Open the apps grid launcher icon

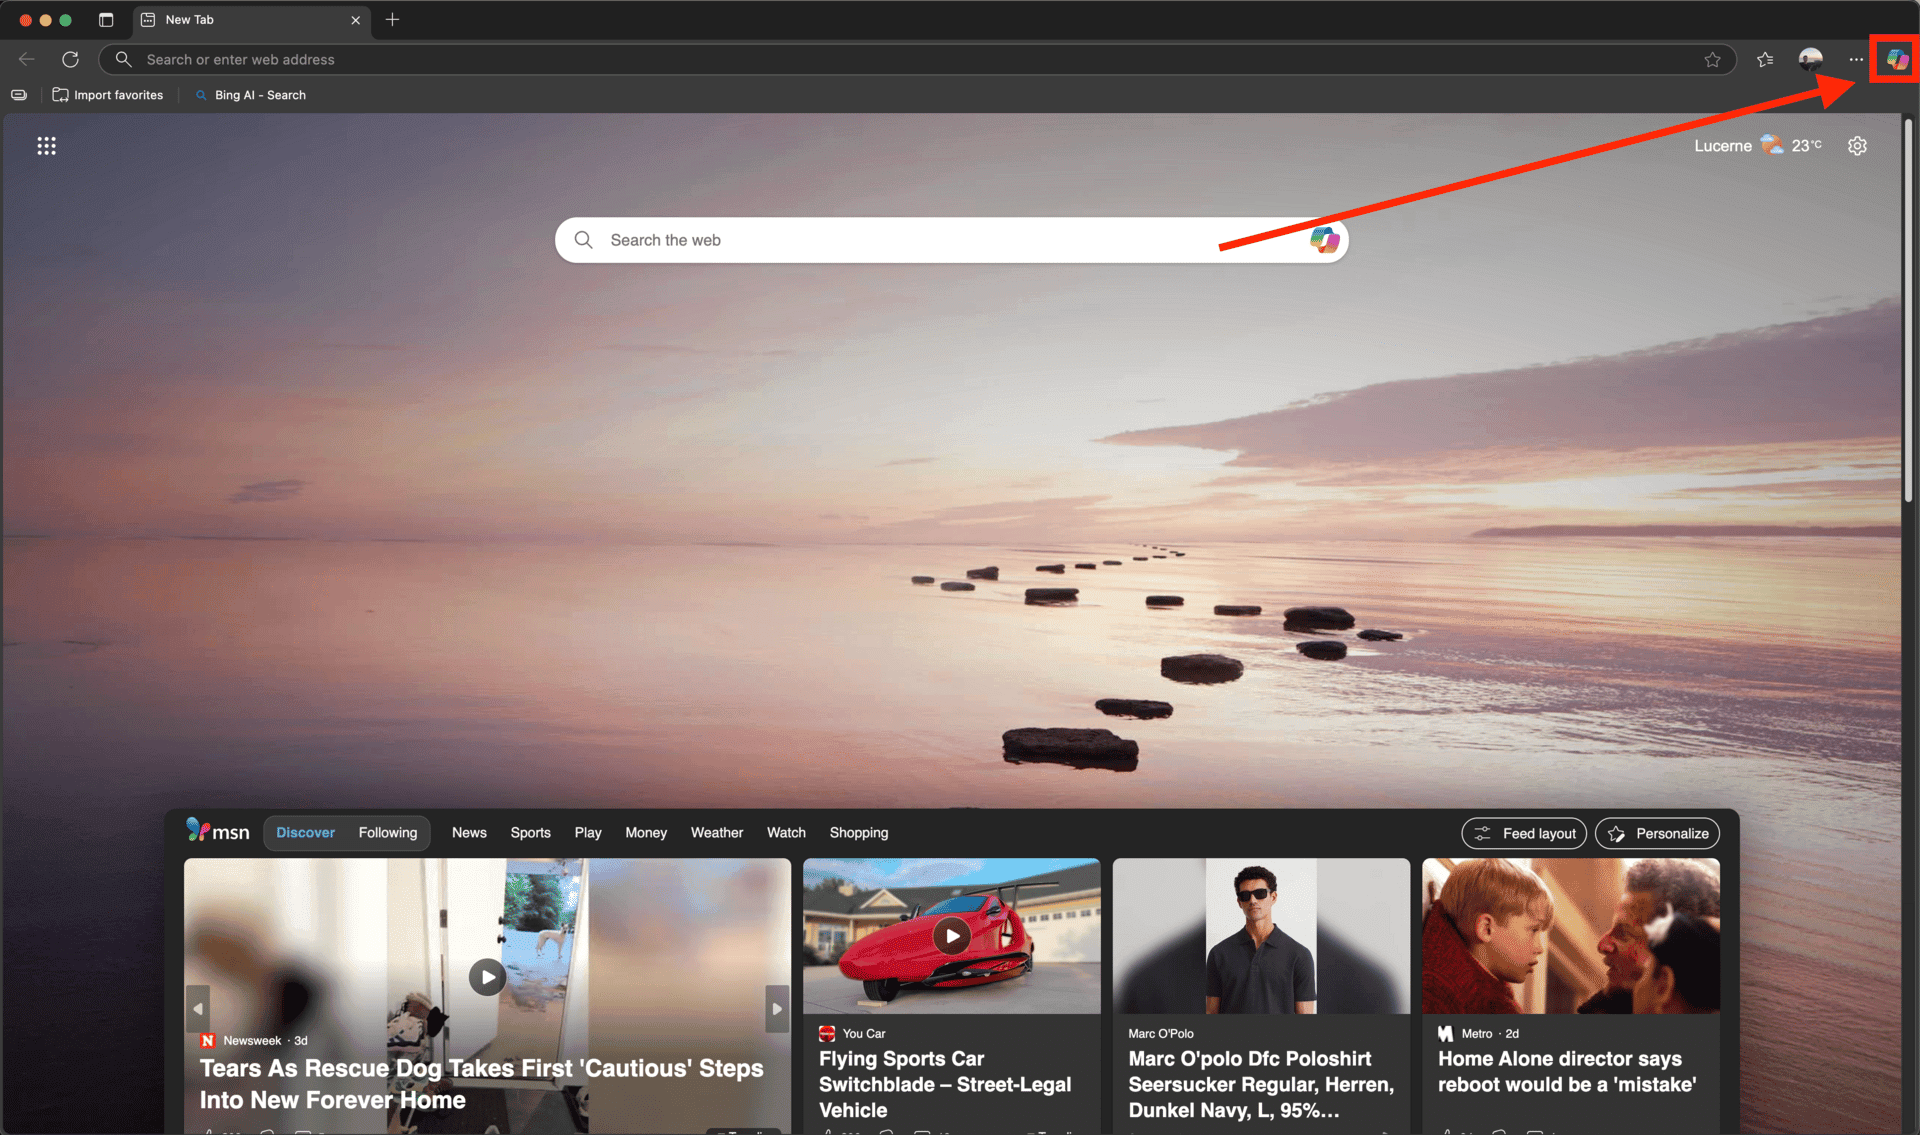[x=46, y=146]
